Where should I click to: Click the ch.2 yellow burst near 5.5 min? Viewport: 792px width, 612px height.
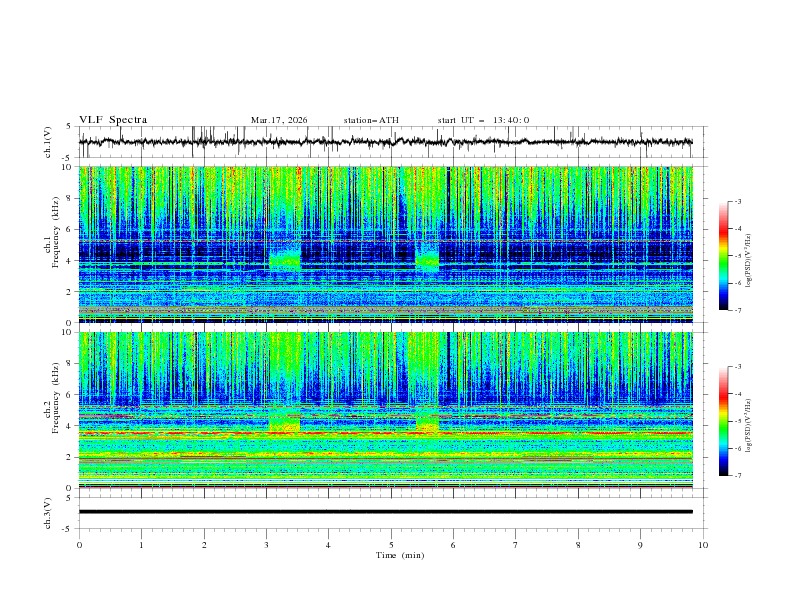pyautogui.click(x=427, y=420)
